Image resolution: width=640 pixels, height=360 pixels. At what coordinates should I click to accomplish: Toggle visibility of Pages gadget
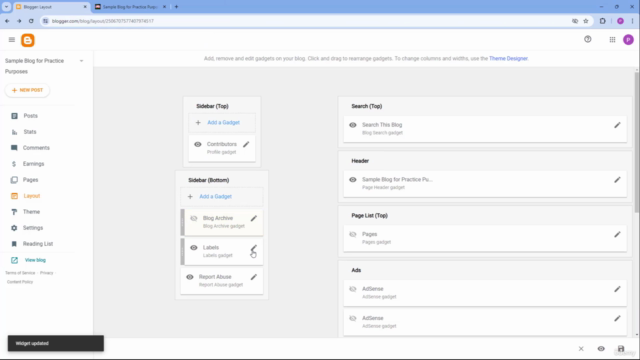[x=353, y=234]
